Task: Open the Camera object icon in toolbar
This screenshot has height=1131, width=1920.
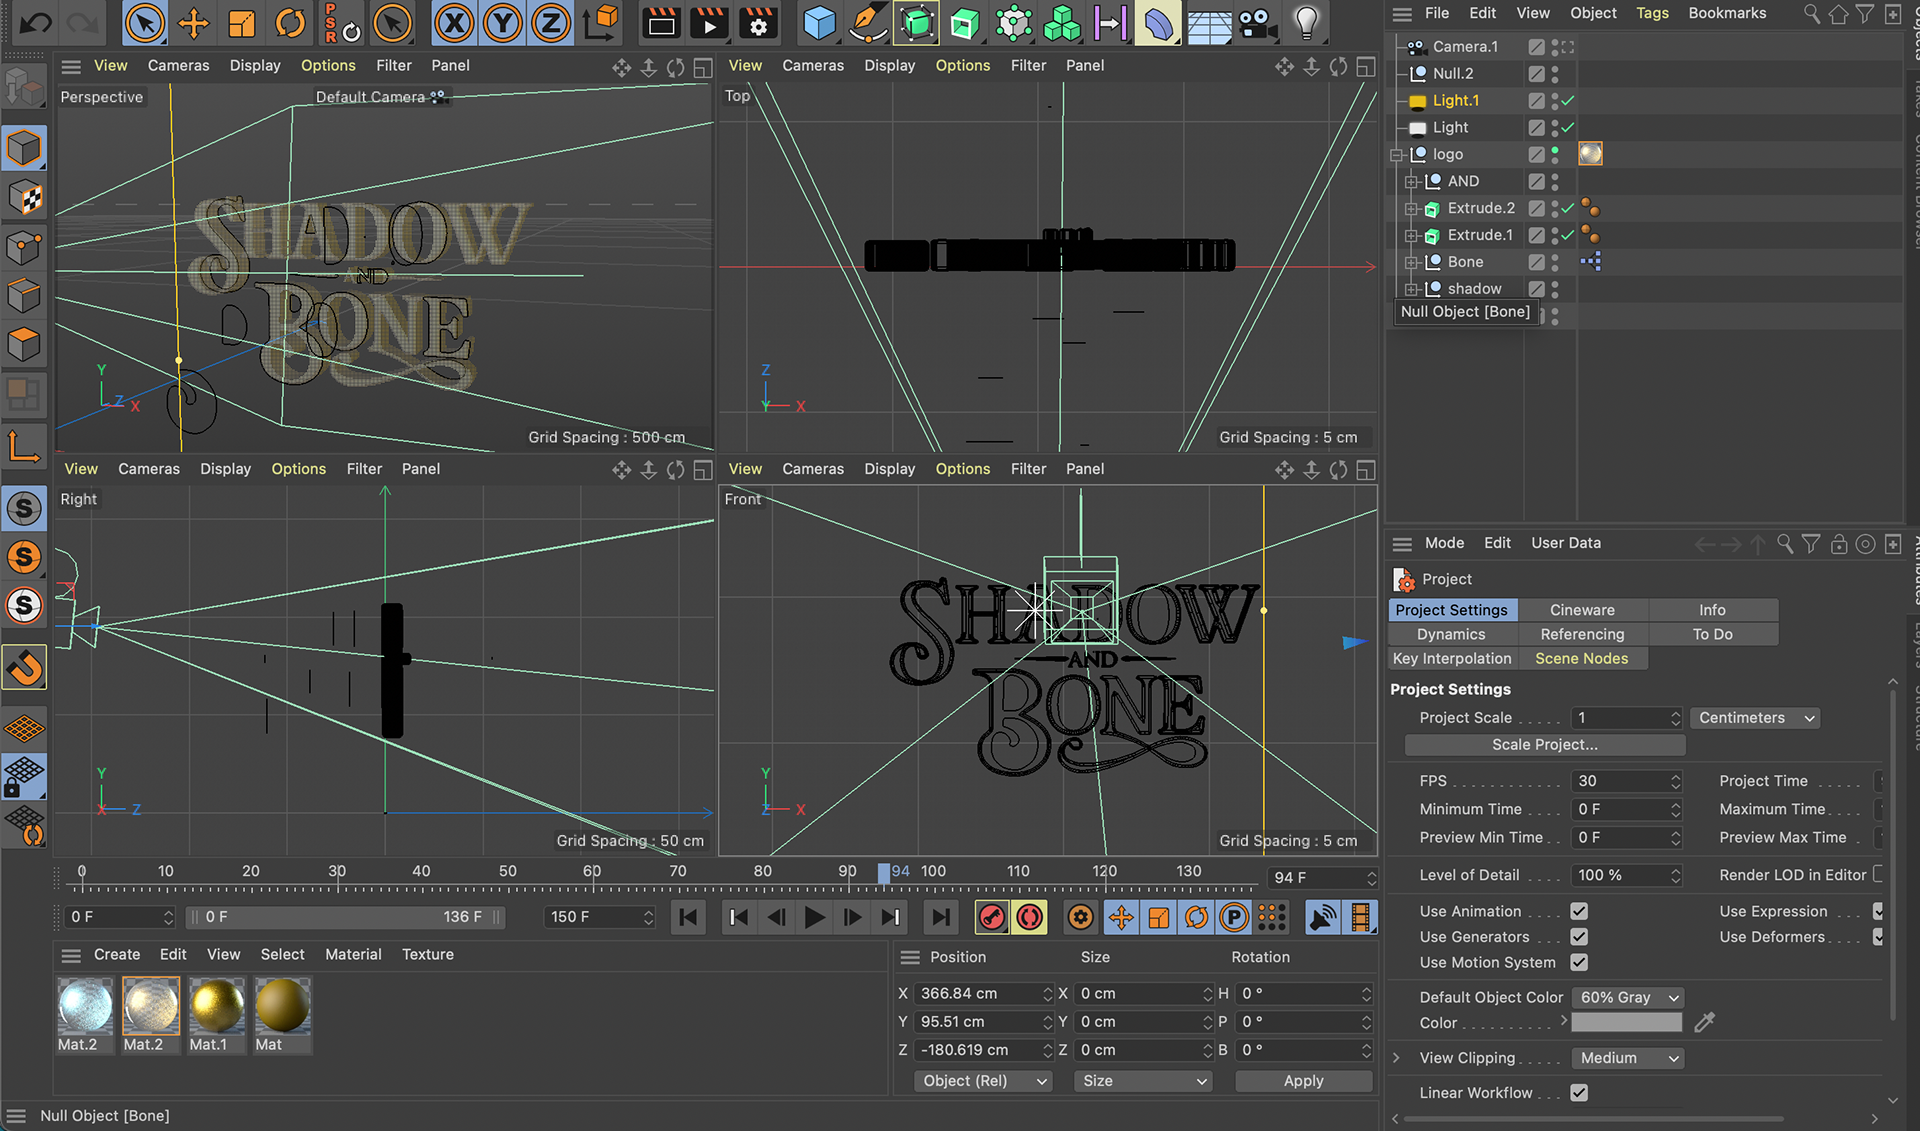Action: click(x=1257, y=22)
